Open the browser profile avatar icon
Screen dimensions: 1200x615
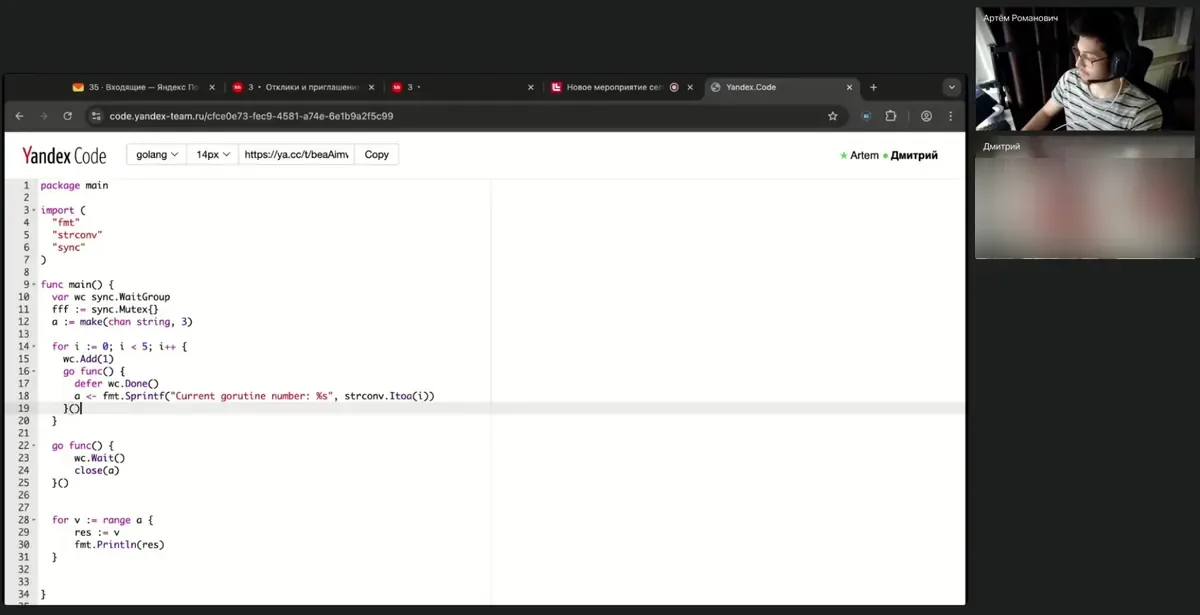point(927,116)
